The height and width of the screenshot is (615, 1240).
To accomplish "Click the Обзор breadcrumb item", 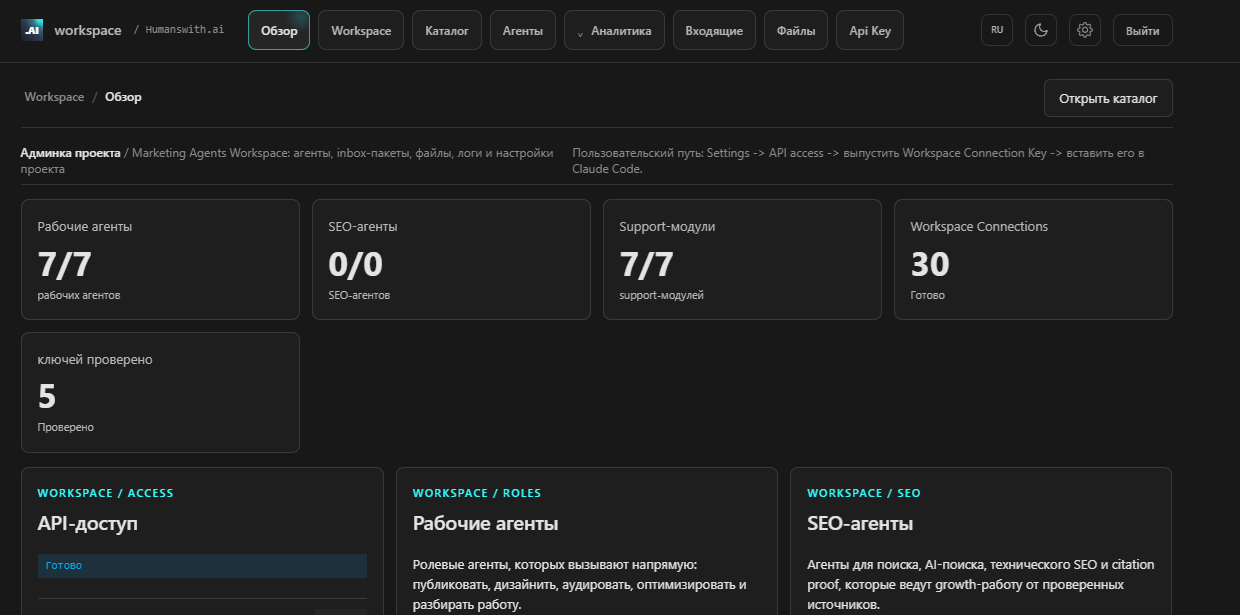I will [x=123, y=97].
